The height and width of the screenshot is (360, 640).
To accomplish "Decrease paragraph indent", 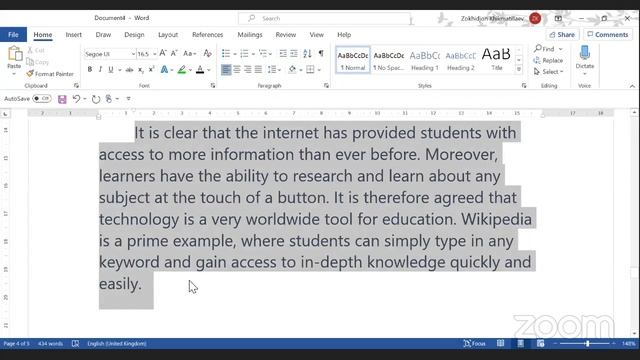I will (x=283, y=53).
